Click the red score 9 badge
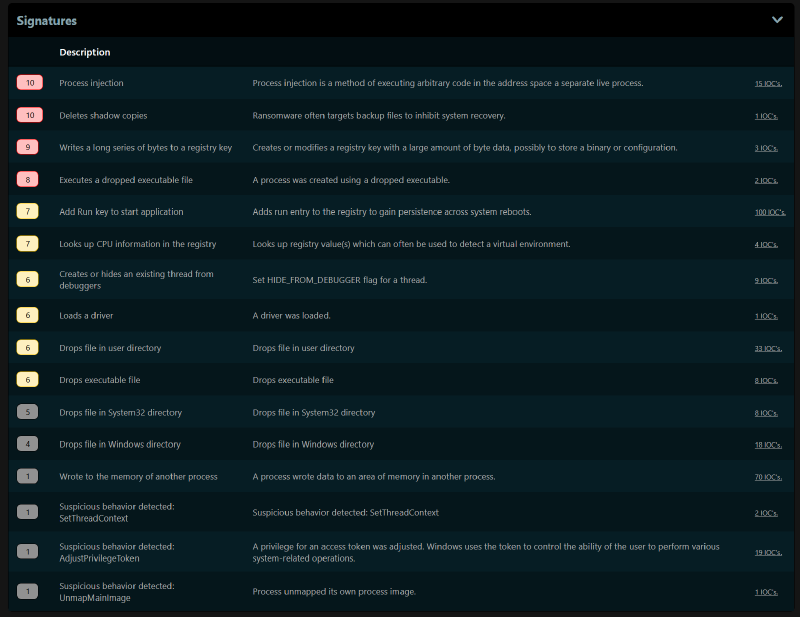 pos(28,148)
